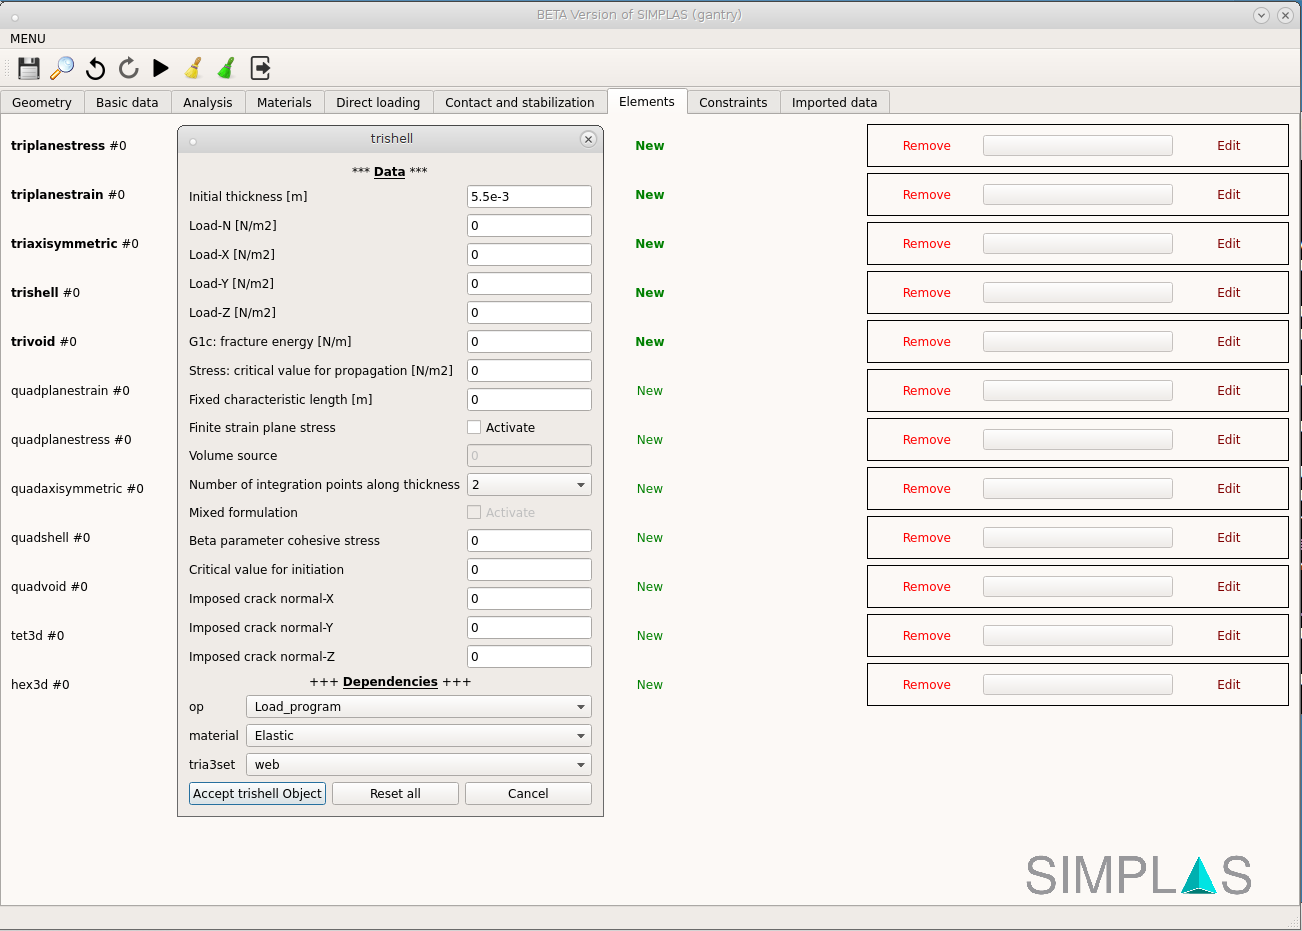The width and height of the screenshot is (1302, 931).
Task: Click the redo arrow icon
Action: click(128, 68)
